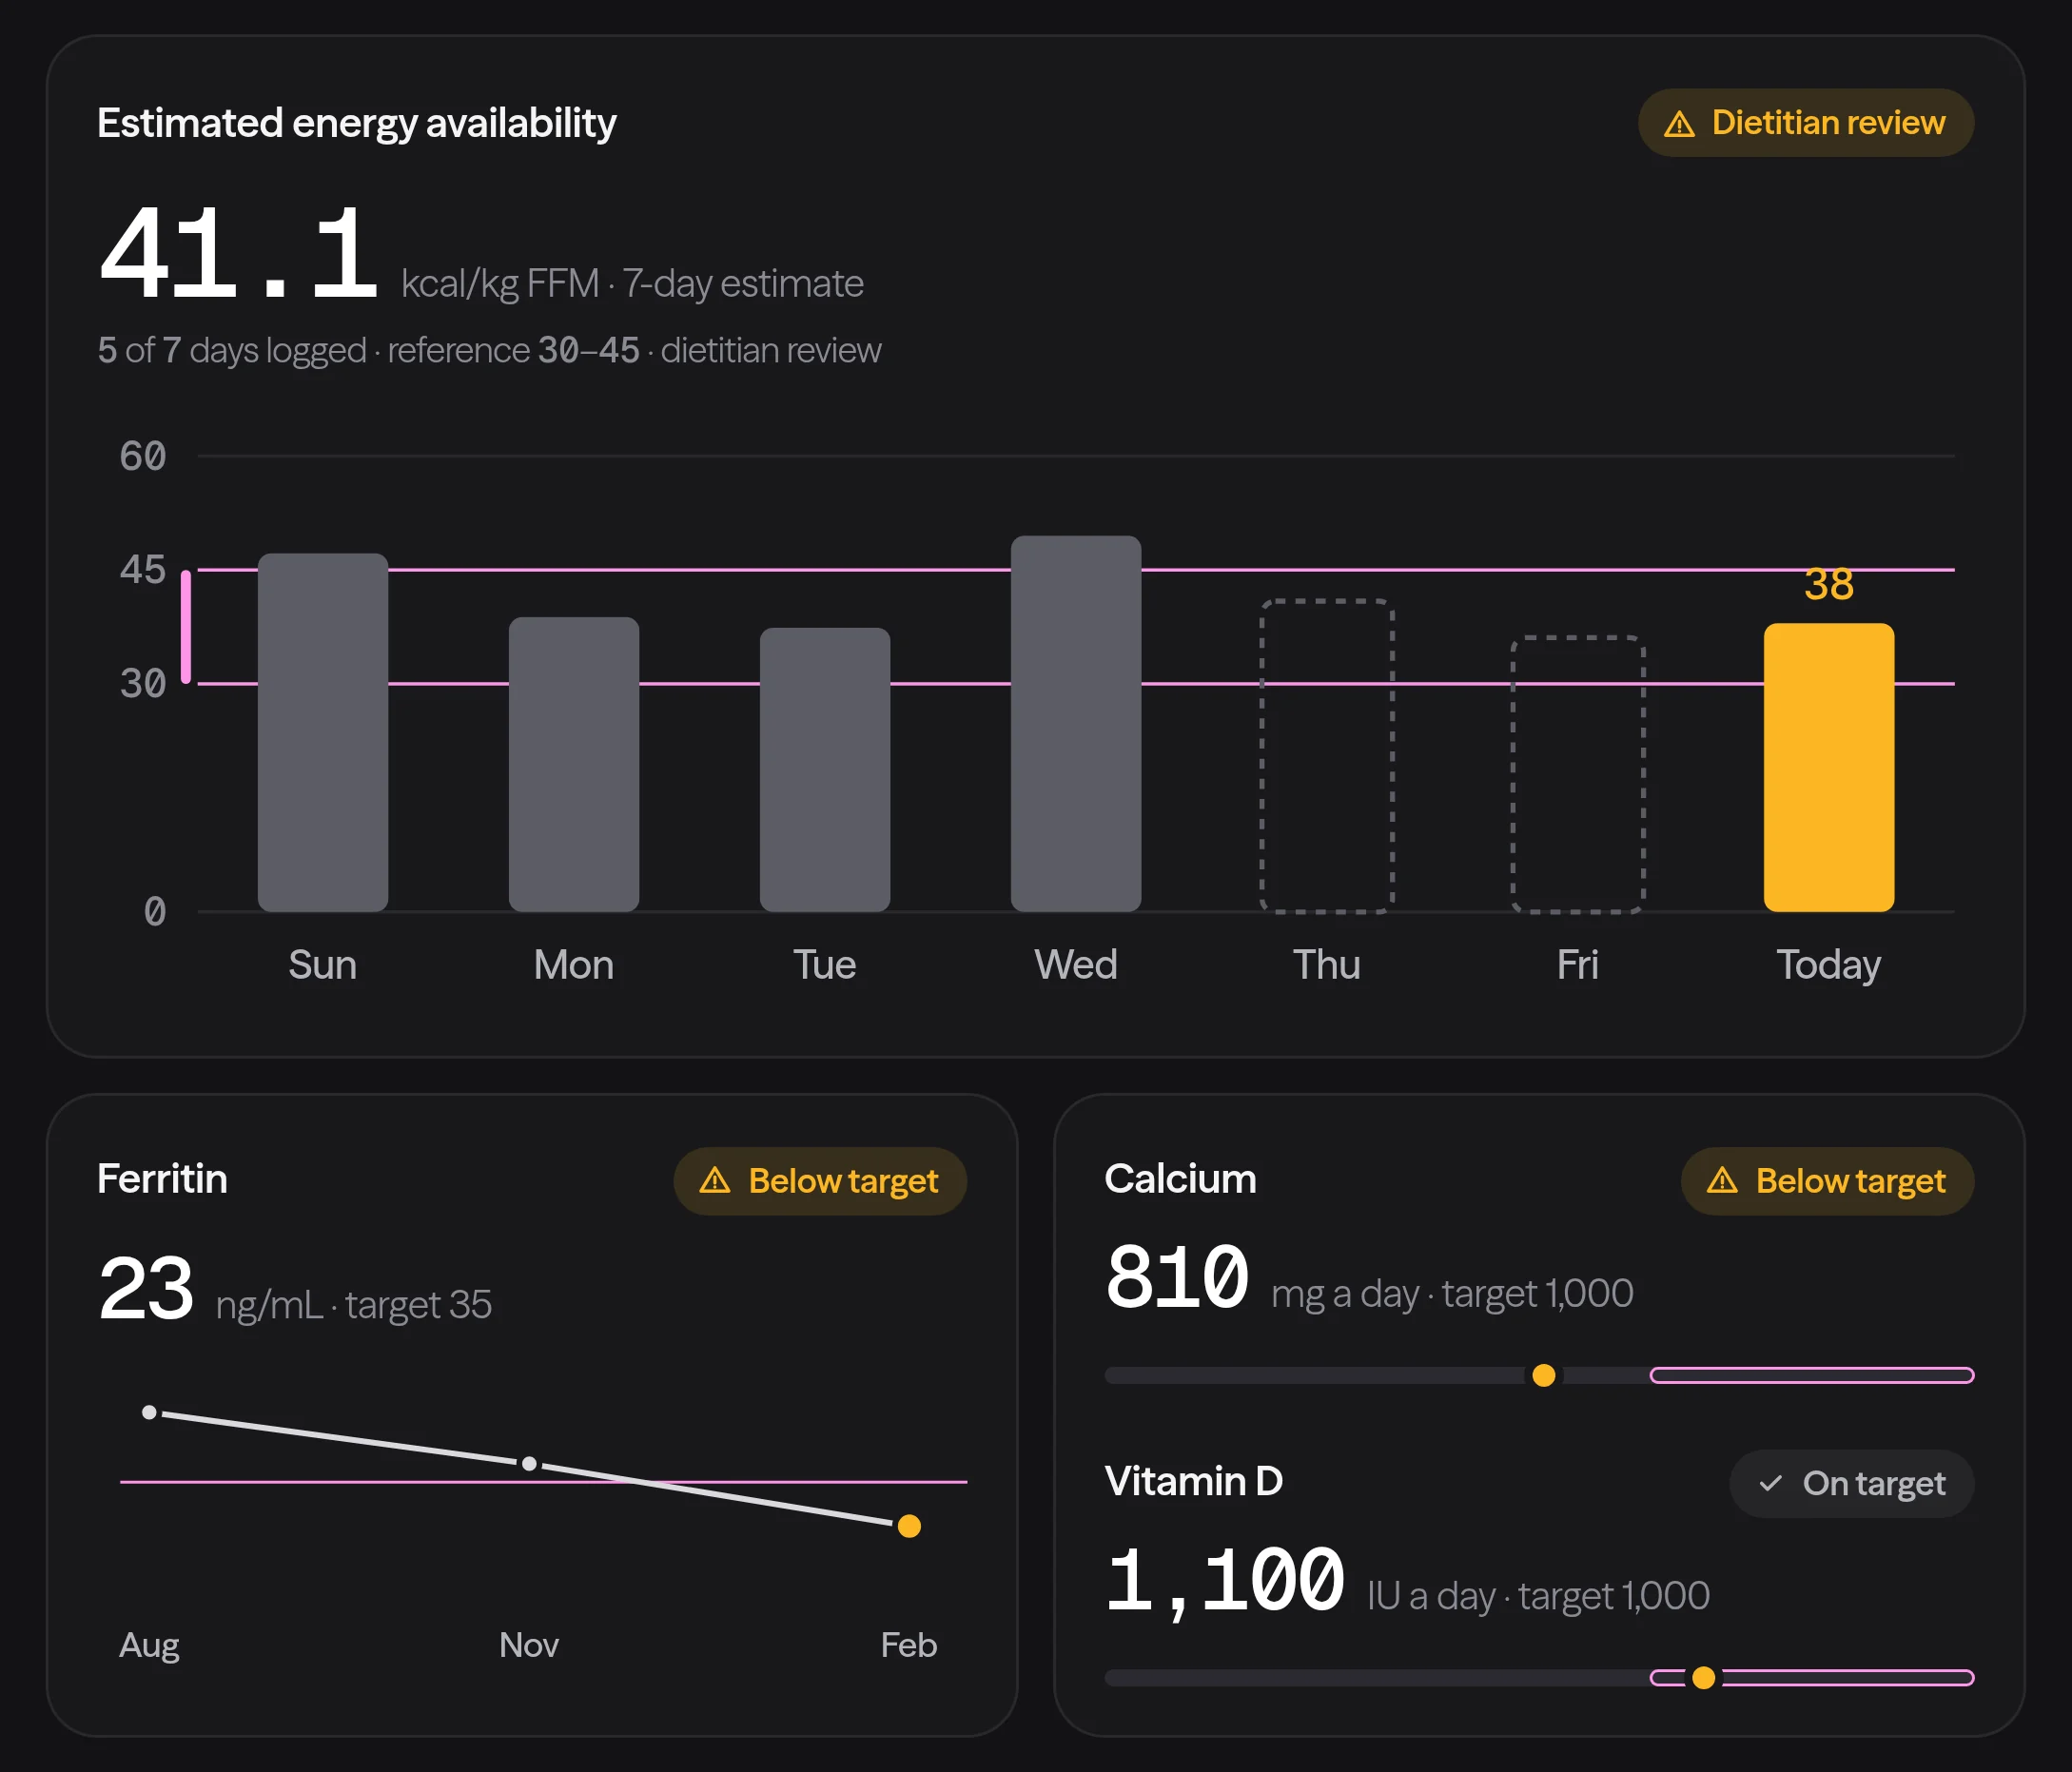The height and width of the screenshot is (1772, 2072).
Task: Select the Tue bar in the chart
Action: click(x=825, y=769)
